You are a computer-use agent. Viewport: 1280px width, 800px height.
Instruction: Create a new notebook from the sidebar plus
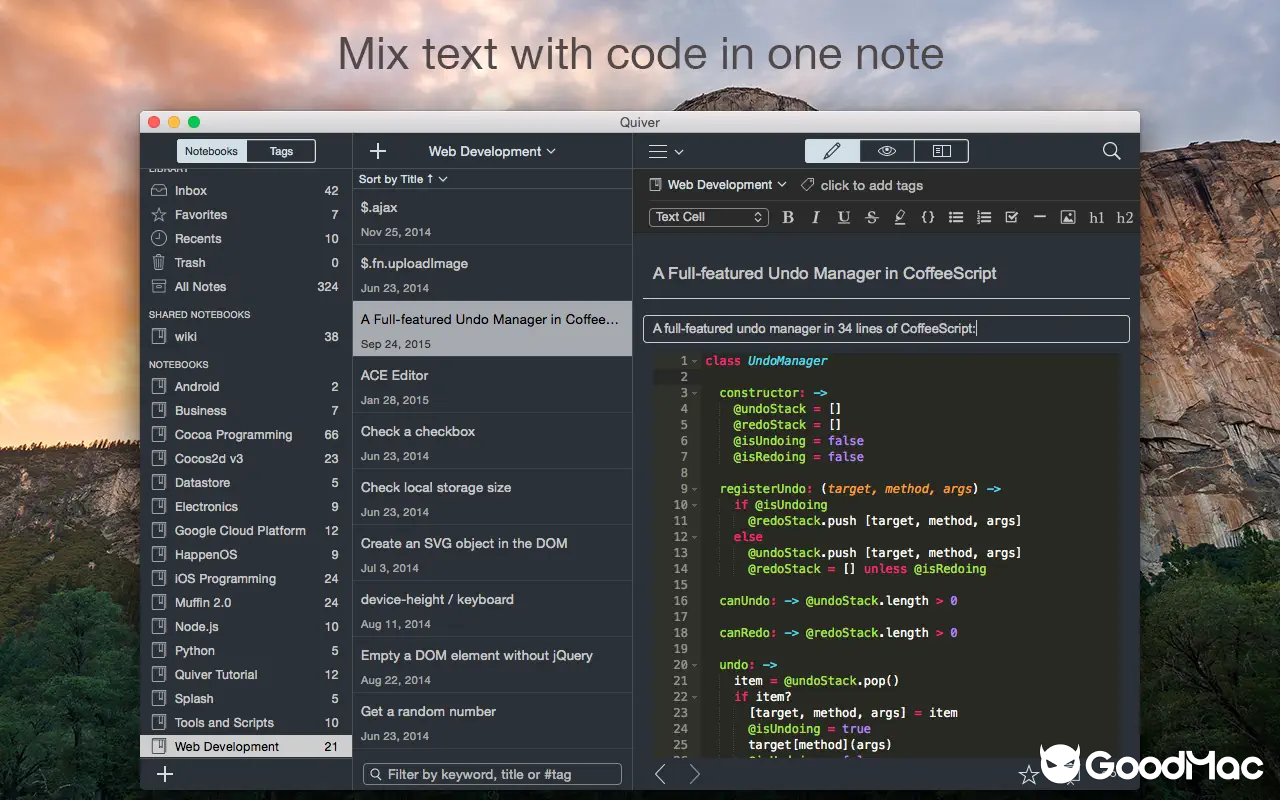166,773
